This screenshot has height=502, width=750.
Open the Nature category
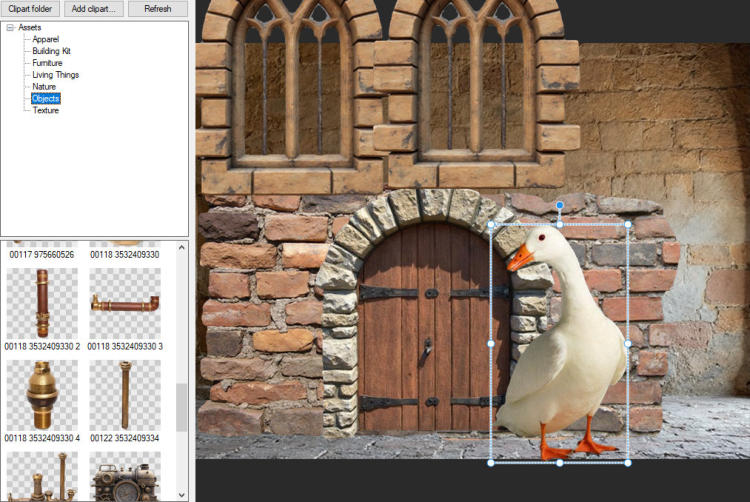44,87
